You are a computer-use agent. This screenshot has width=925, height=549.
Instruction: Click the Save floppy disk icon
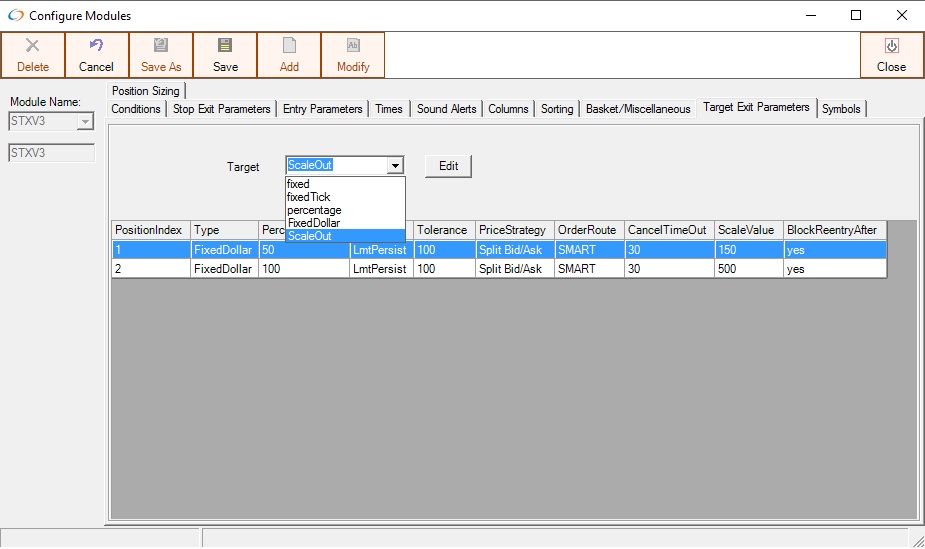click(x=225, y=46)
